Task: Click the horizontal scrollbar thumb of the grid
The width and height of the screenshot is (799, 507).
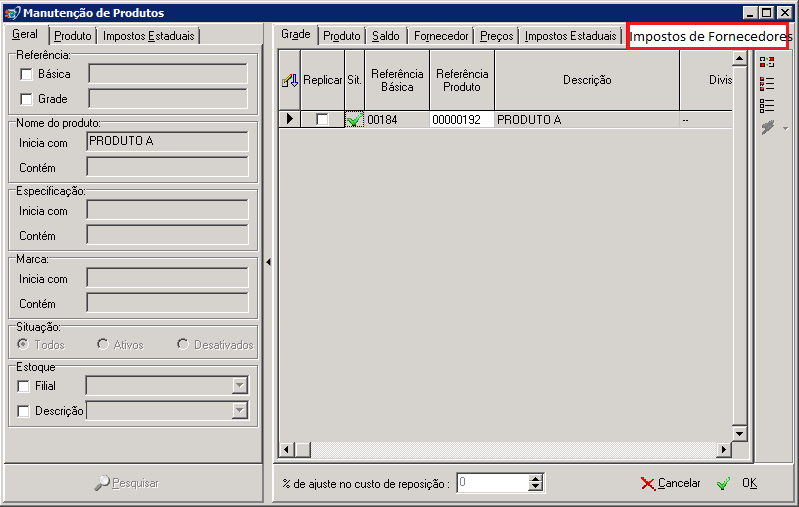Action: click(303, 449)
